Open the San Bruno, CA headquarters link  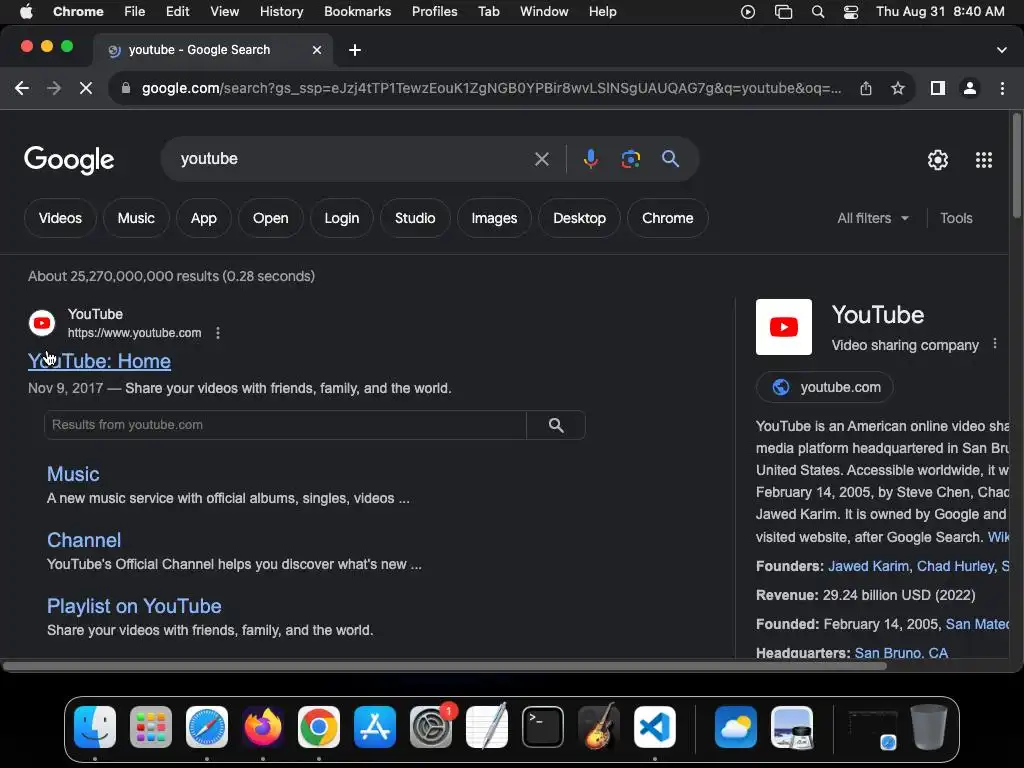tap(901, 652)
